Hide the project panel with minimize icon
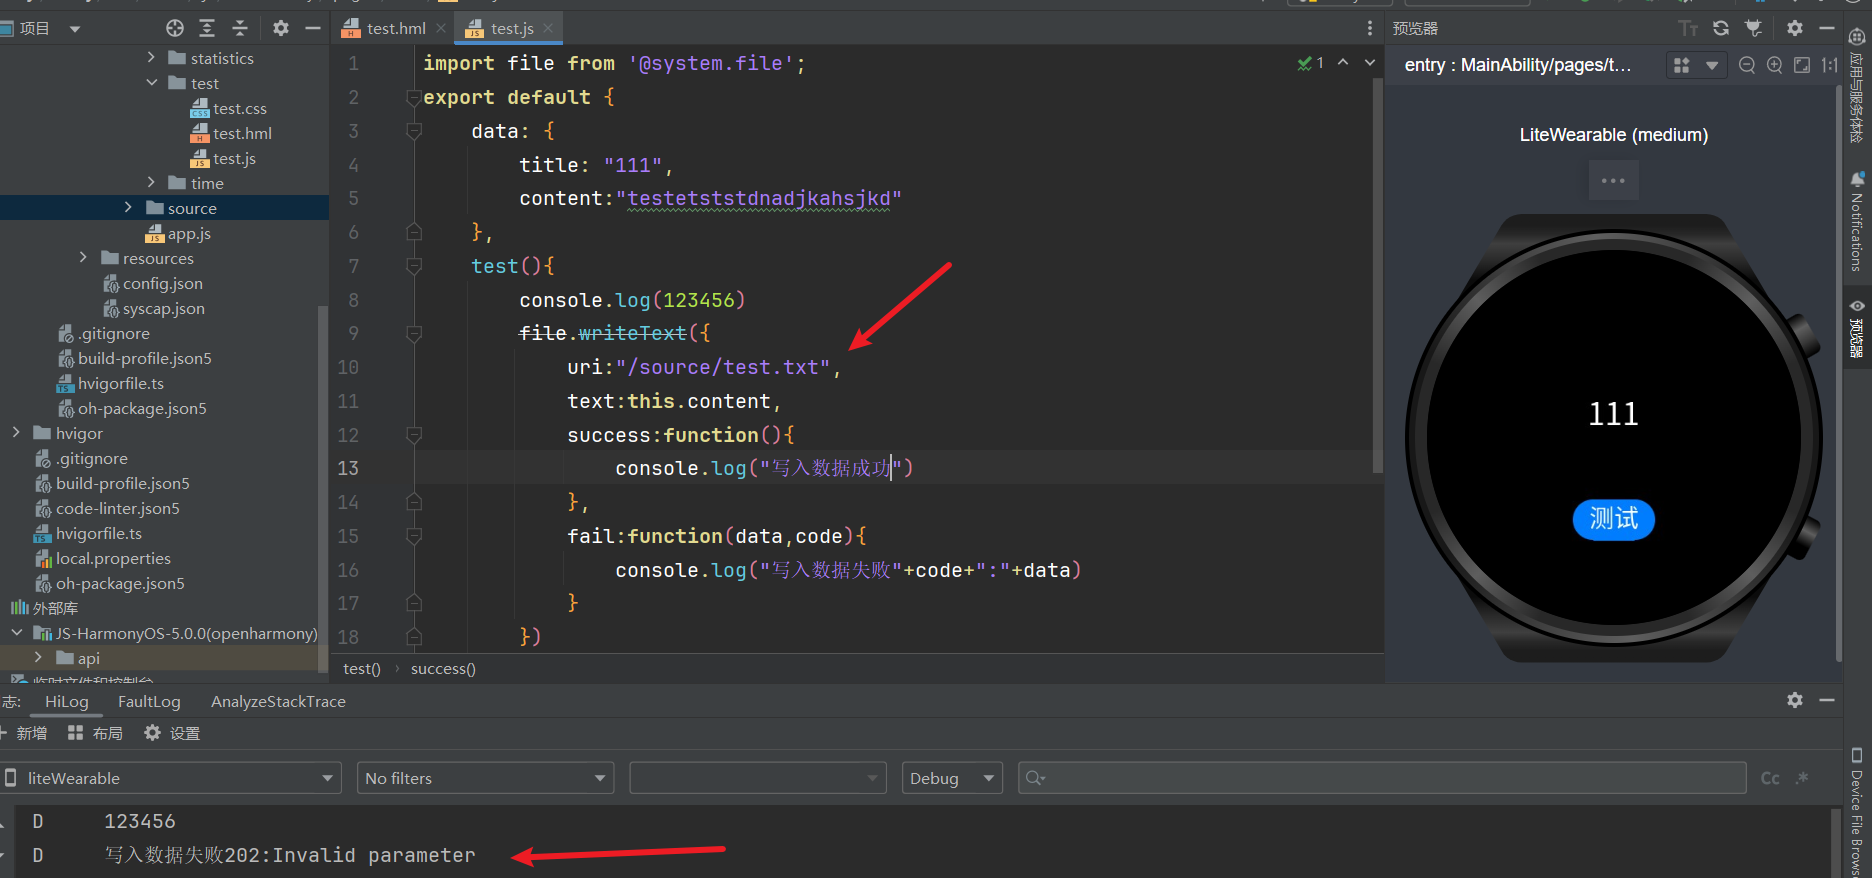This screenshot has height=878, width=1872. 312,28
